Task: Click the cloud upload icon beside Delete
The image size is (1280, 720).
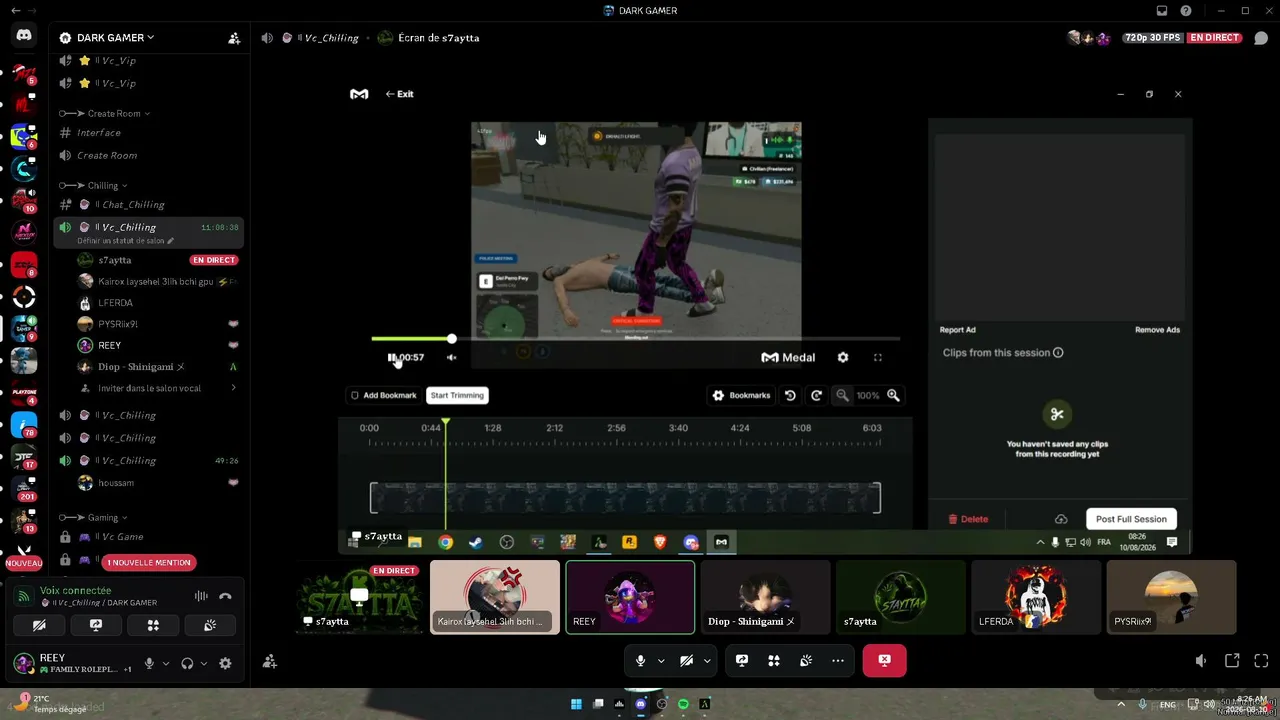Action: [1061, 519]
